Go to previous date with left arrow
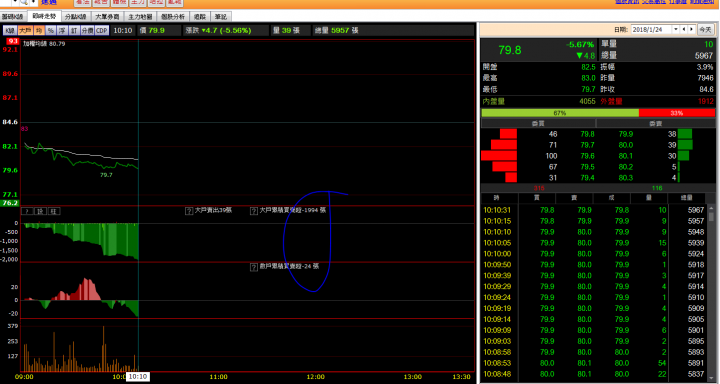This screenshot has width=720, height=384. [x=684, y=29]
